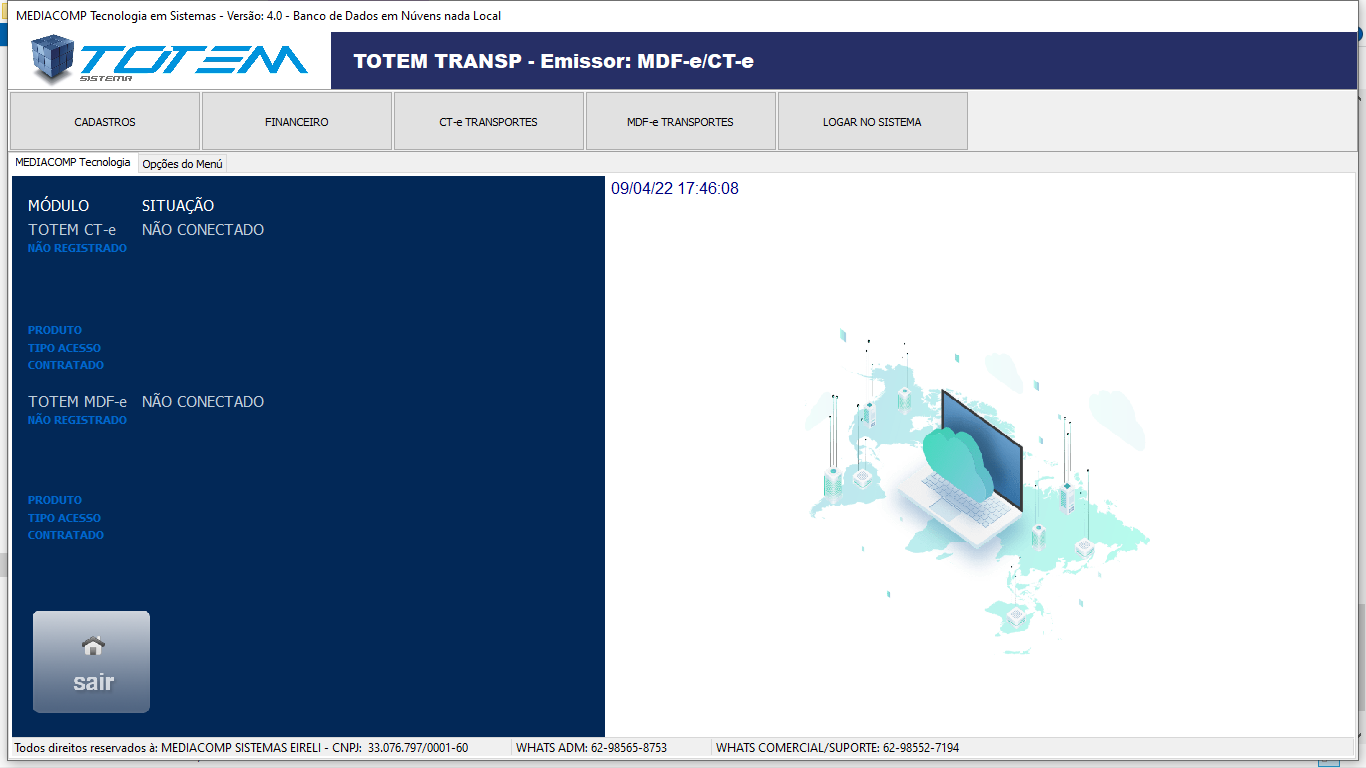Click WHATS COMERCIAL/SUPORTE phone number

tap(921, 748)
